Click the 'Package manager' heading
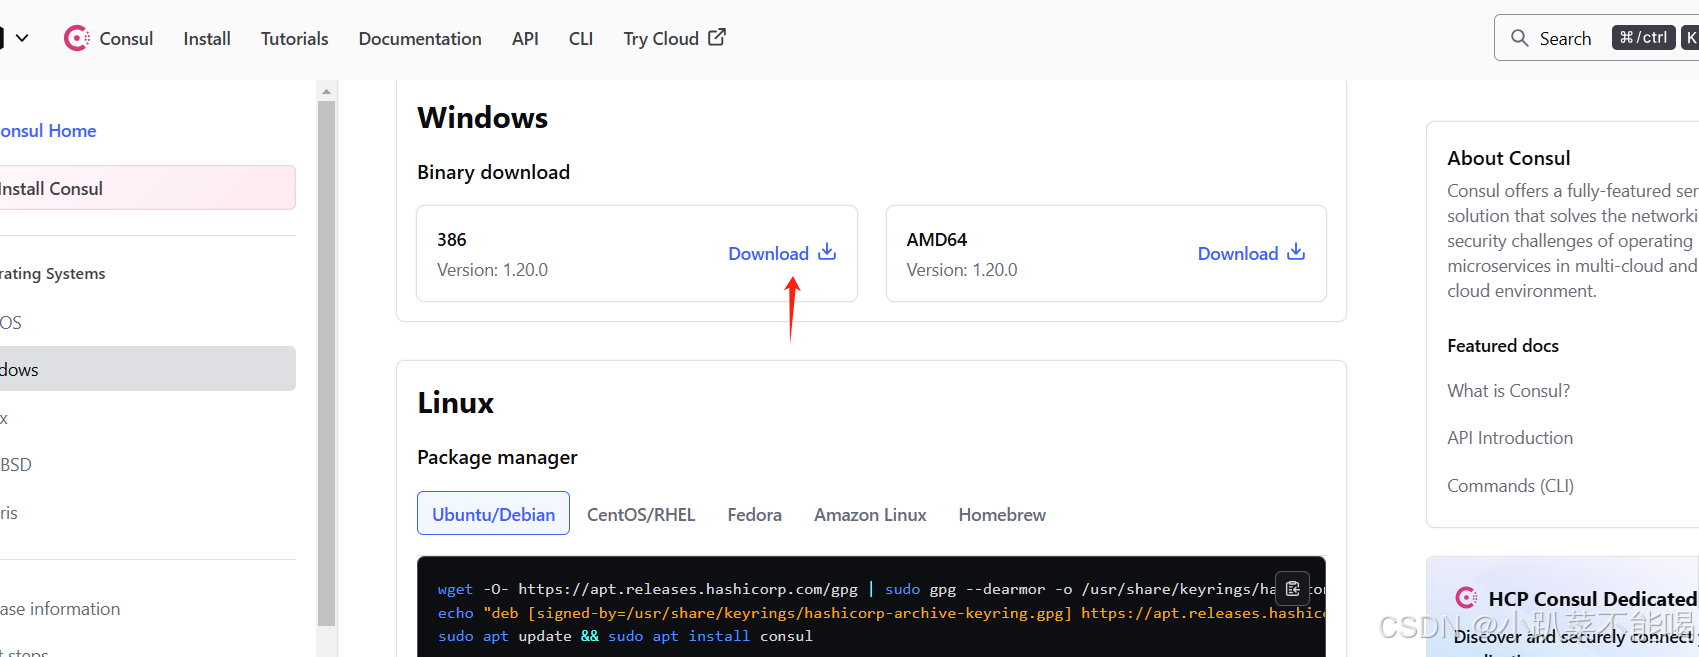1699x657 pixels. click(497, 457)
